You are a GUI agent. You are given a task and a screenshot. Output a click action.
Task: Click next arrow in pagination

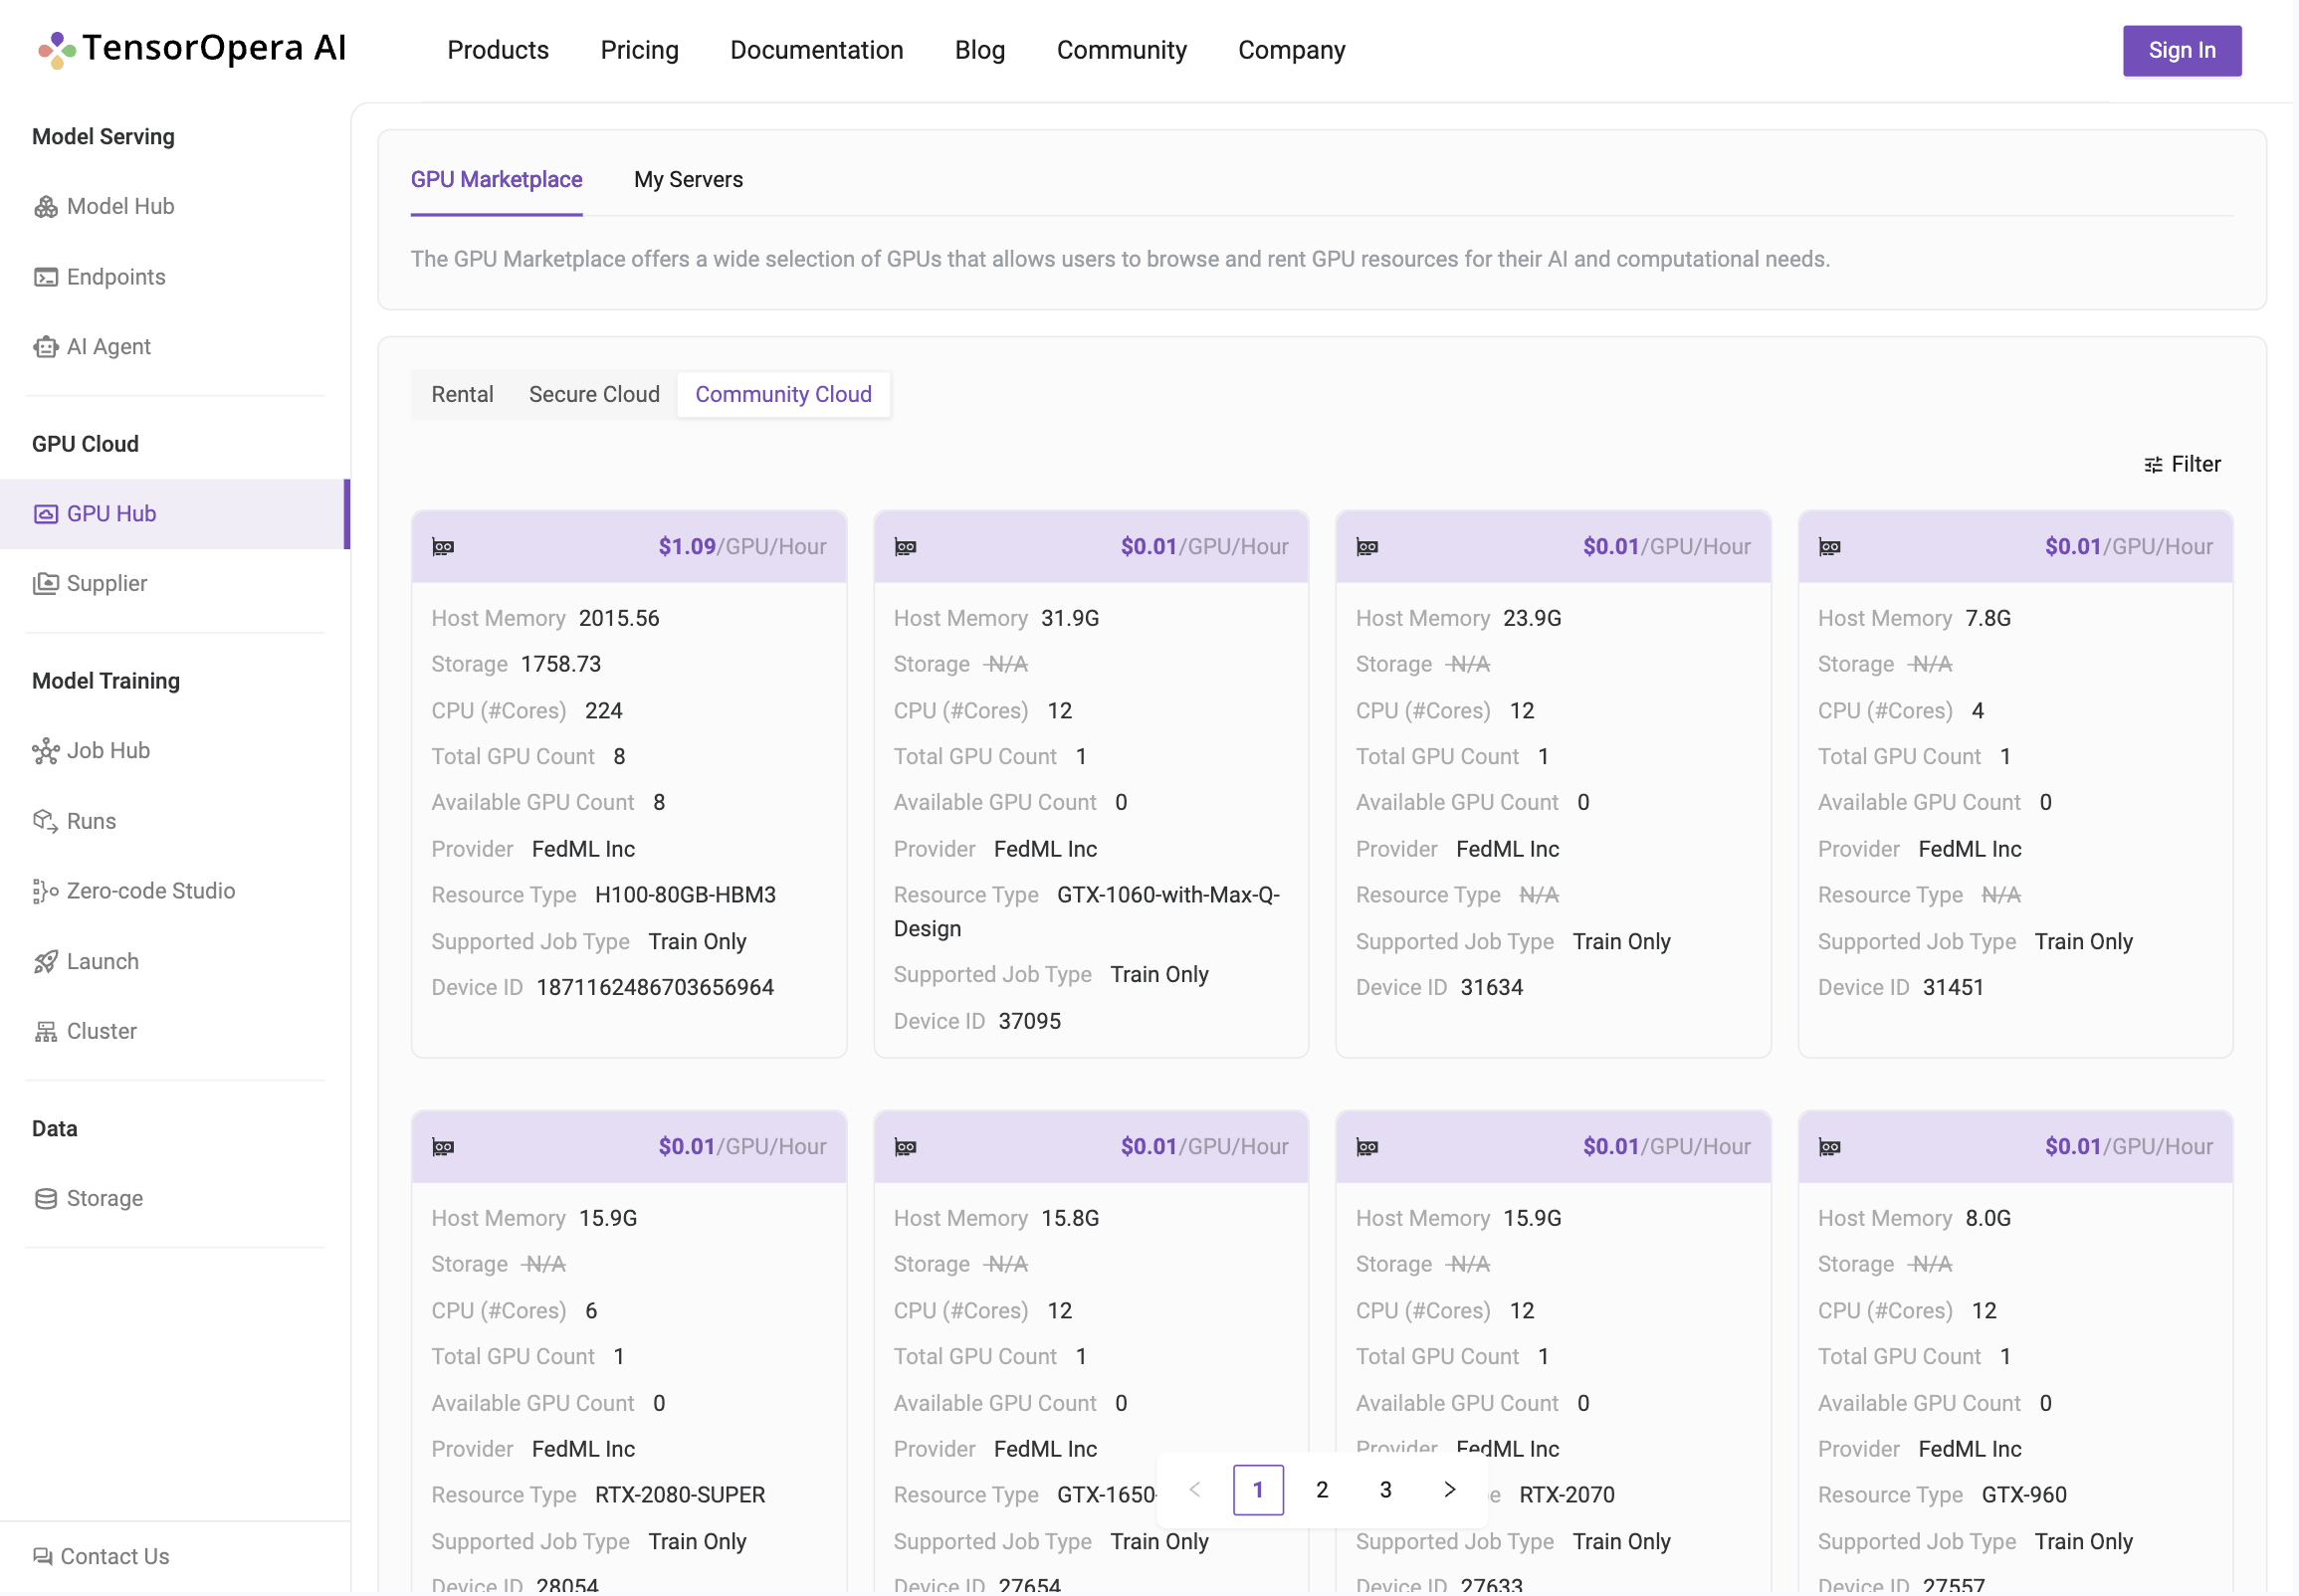point(1448,1490)
